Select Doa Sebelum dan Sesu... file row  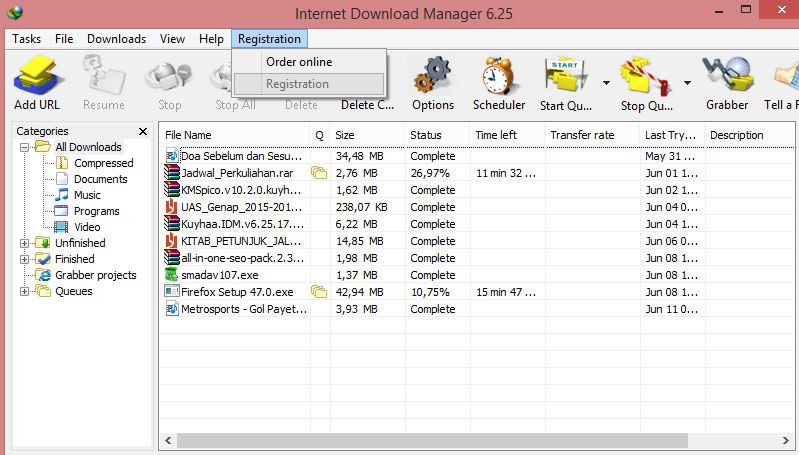[477, 156]
